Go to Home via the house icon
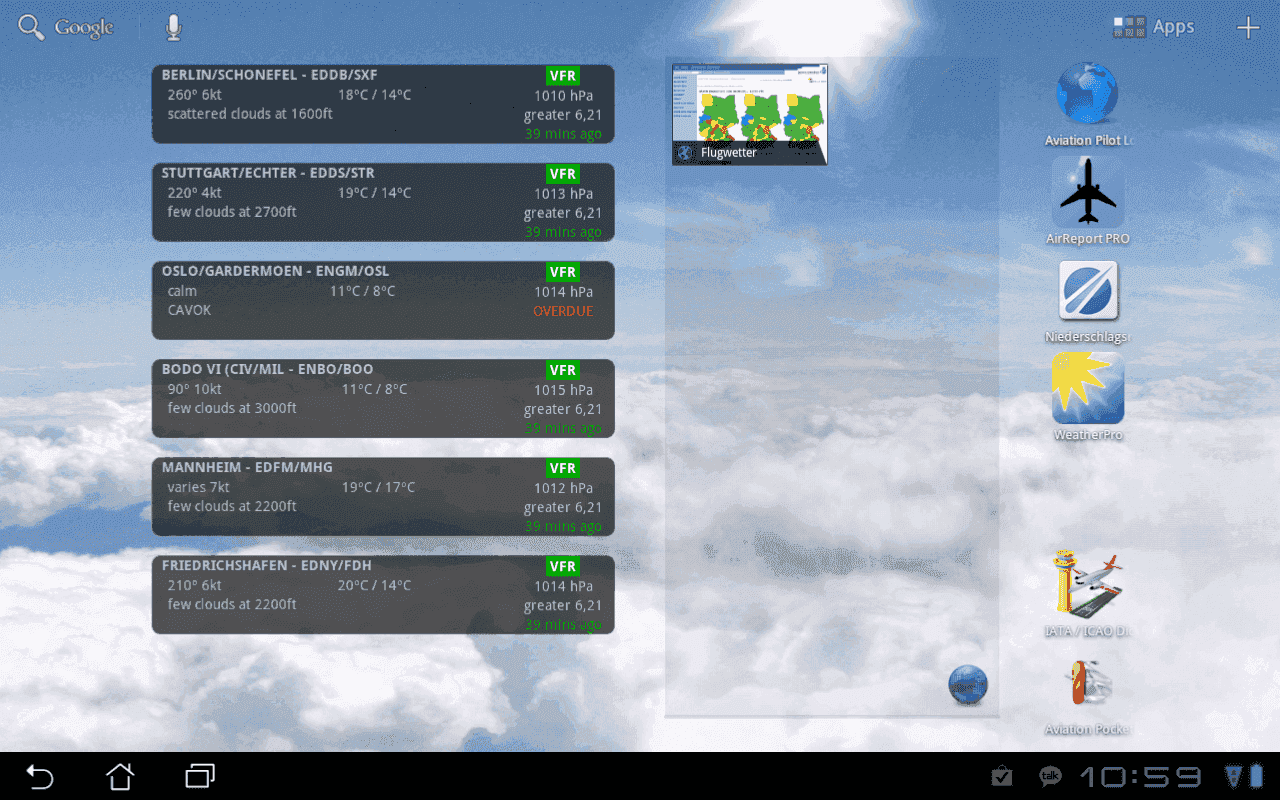 pos(120,776)
